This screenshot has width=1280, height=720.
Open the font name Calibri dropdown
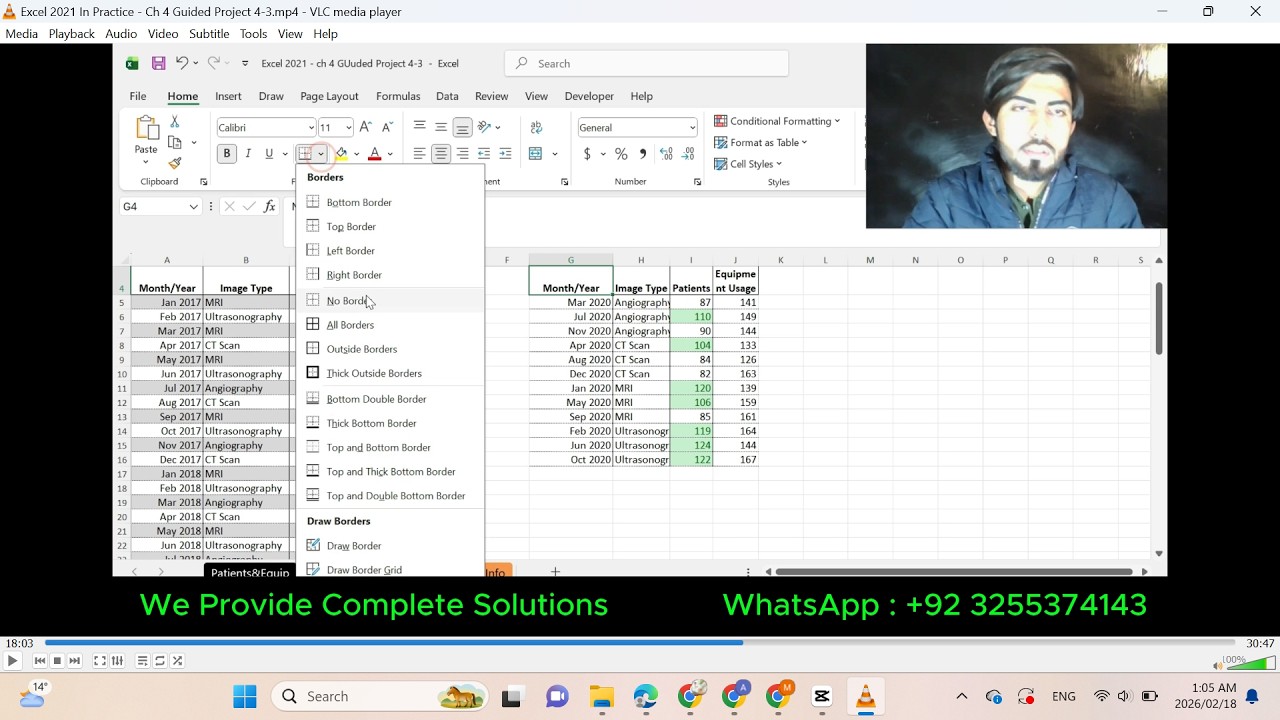point(311,128)
